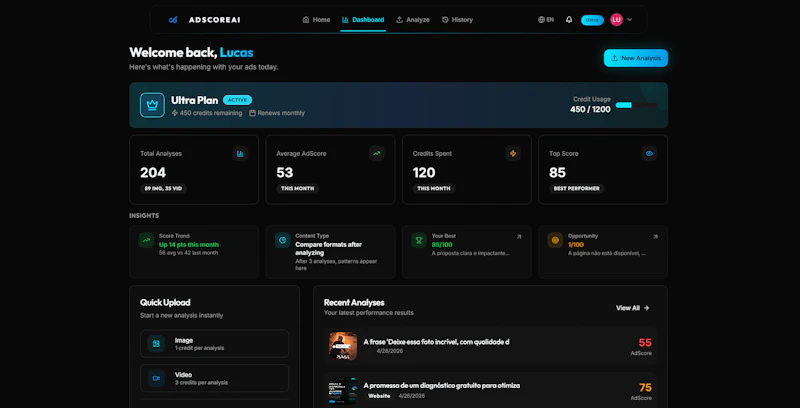Viewport: 800px width, 408px height.
Task: Go to the Analyze tab
Action: (x=413, y=20)
